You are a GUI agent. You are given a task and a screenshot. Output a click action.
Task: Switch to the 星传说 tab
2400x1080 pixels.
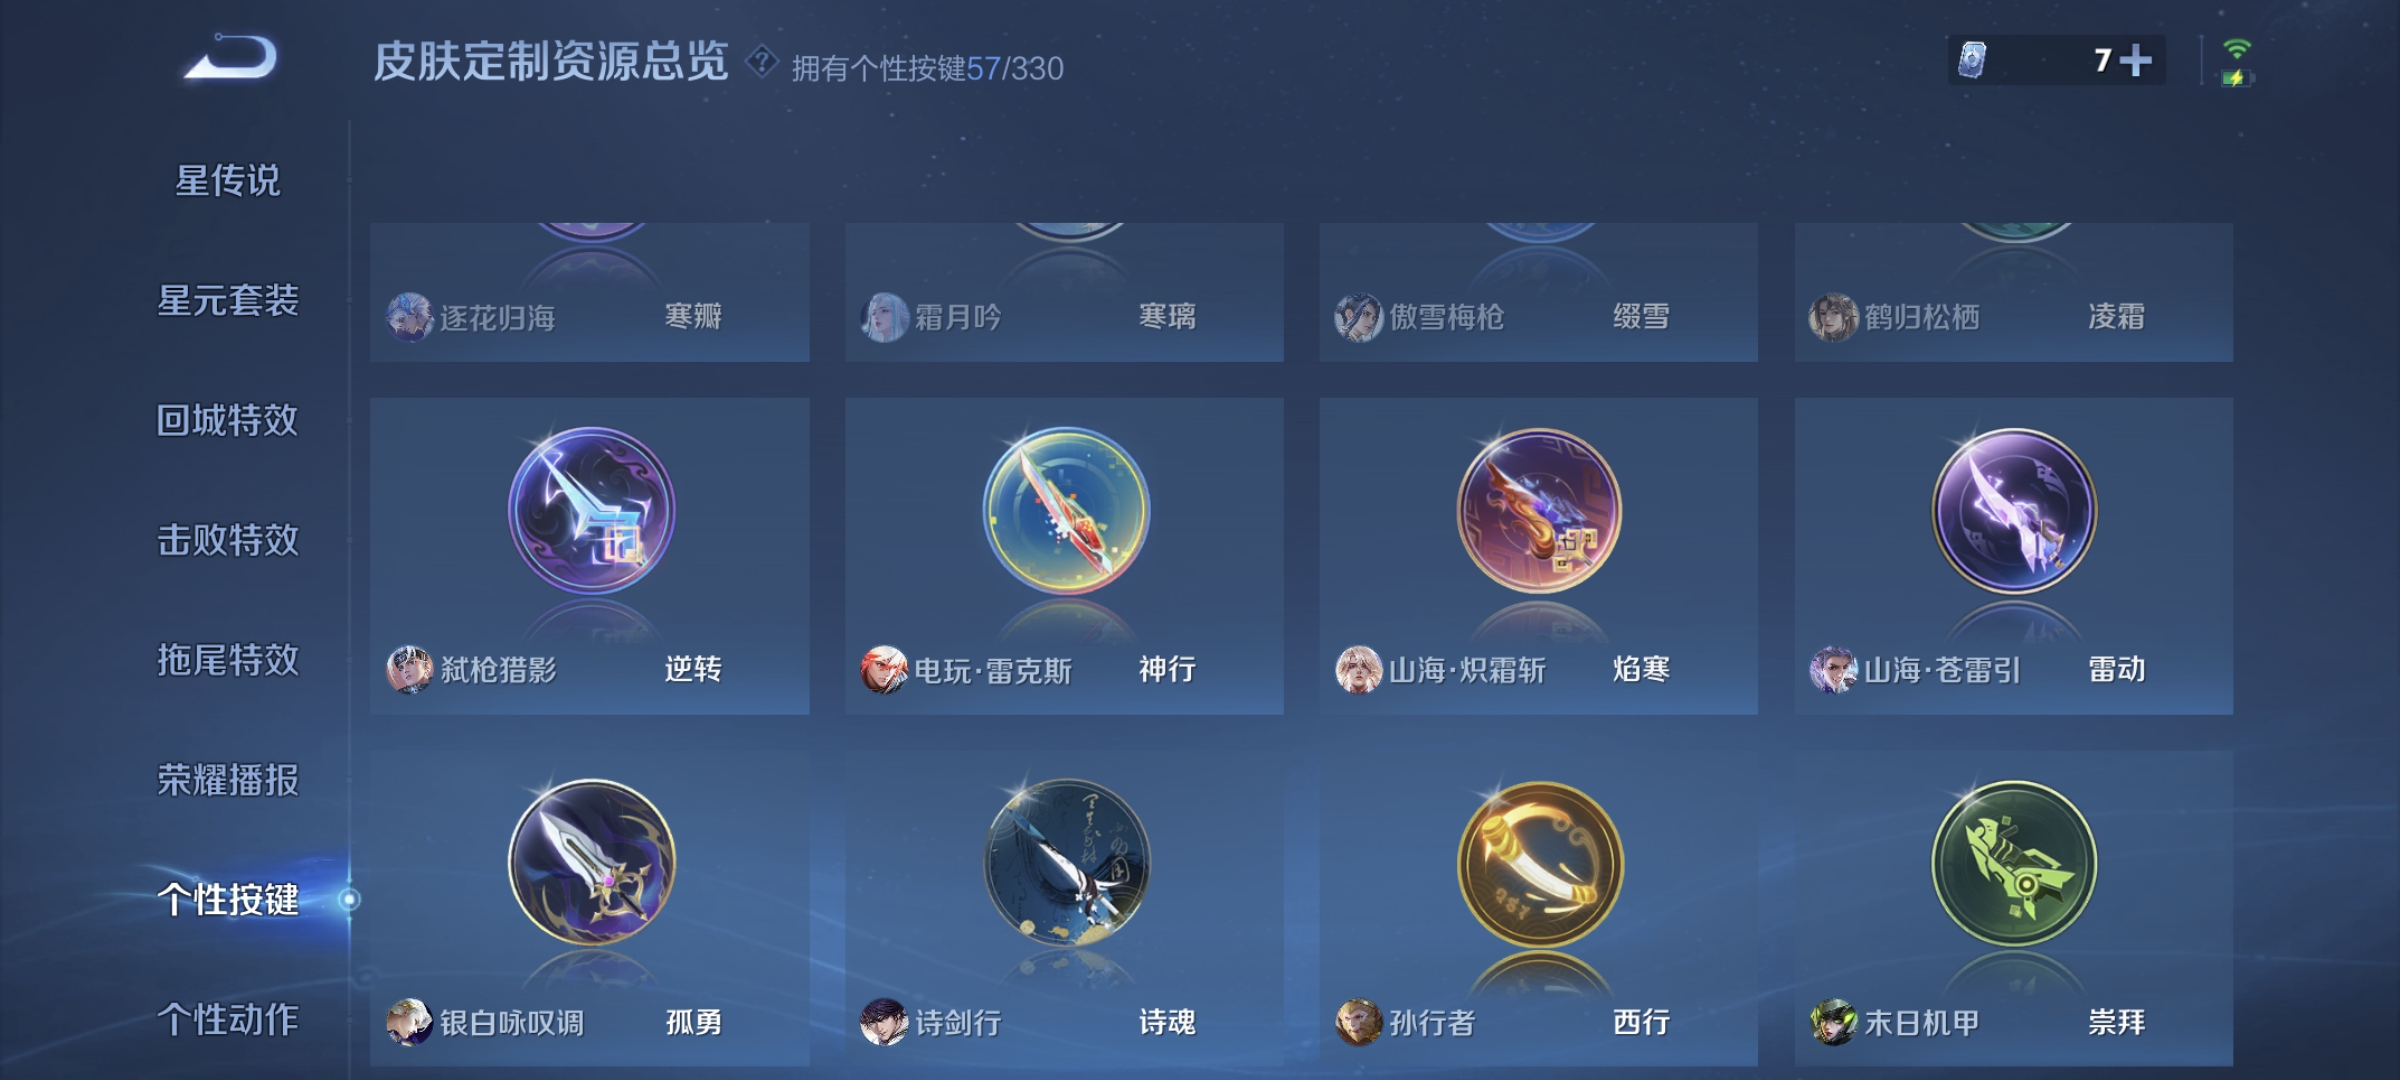tap(228, 181)
